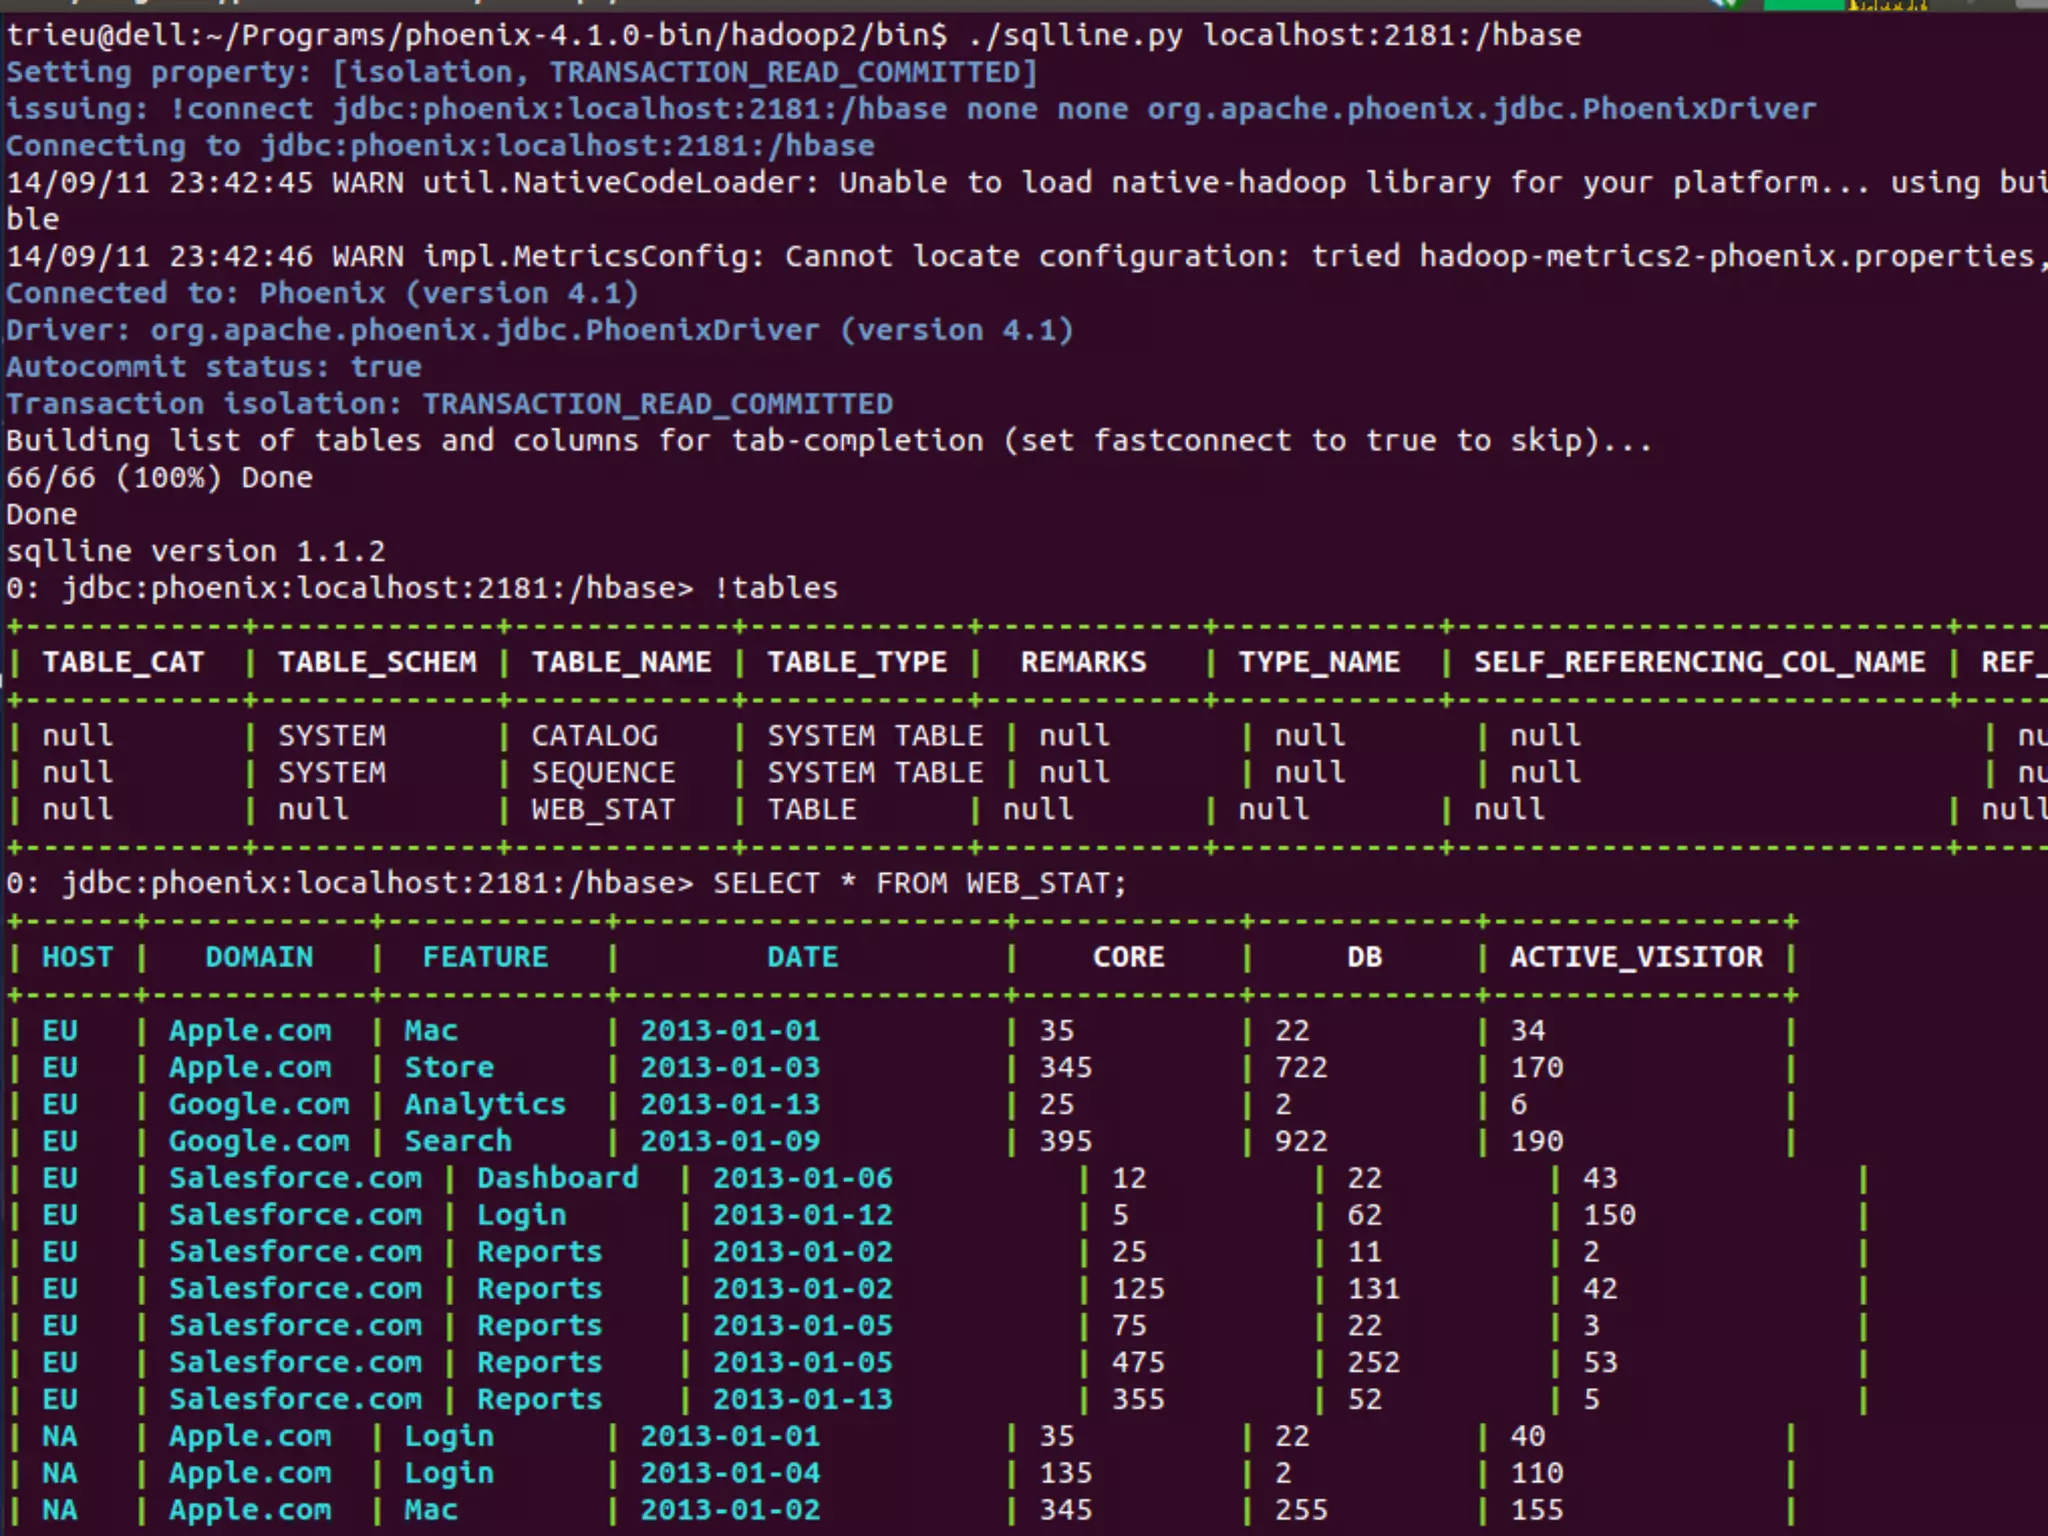This screenshot has height=1536, width=2048.
Task: Click the HOST column header
Action: point(77,957)
